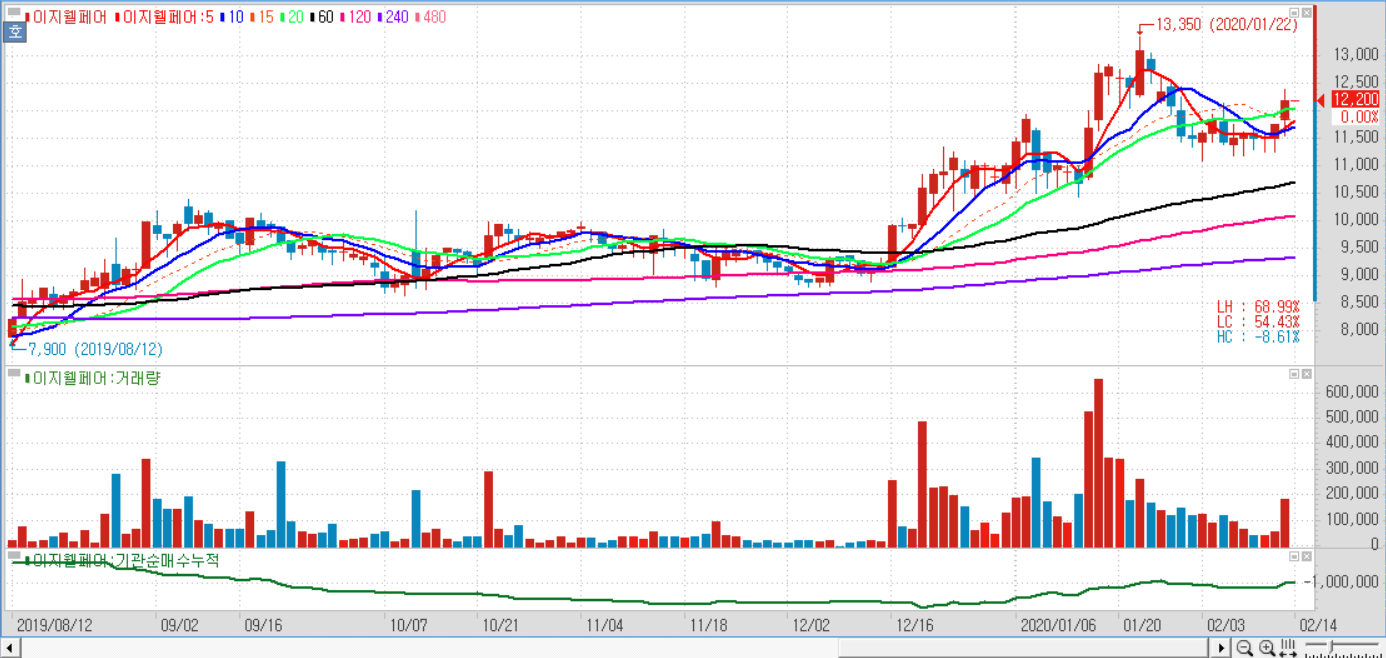Click the zoom out magnifier icon
The image size is (1386, 658).
click(x=1245, y=648)
